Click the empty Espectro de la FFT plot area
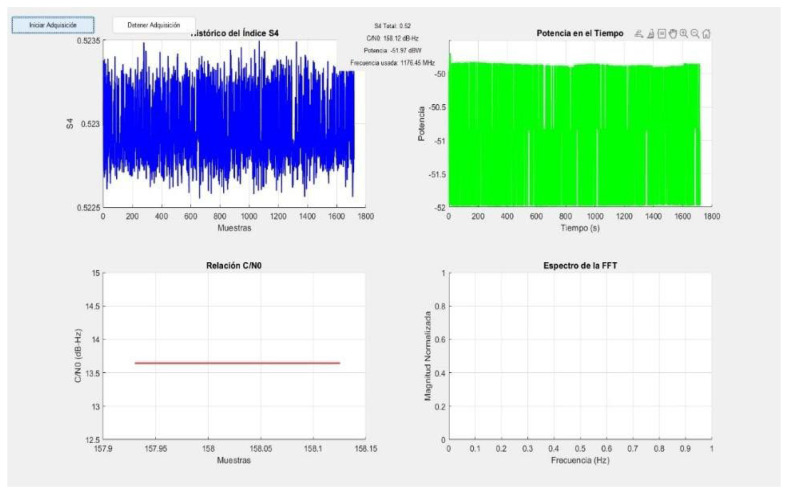Viewport: 788px width, 493px height. pos(580,356)
